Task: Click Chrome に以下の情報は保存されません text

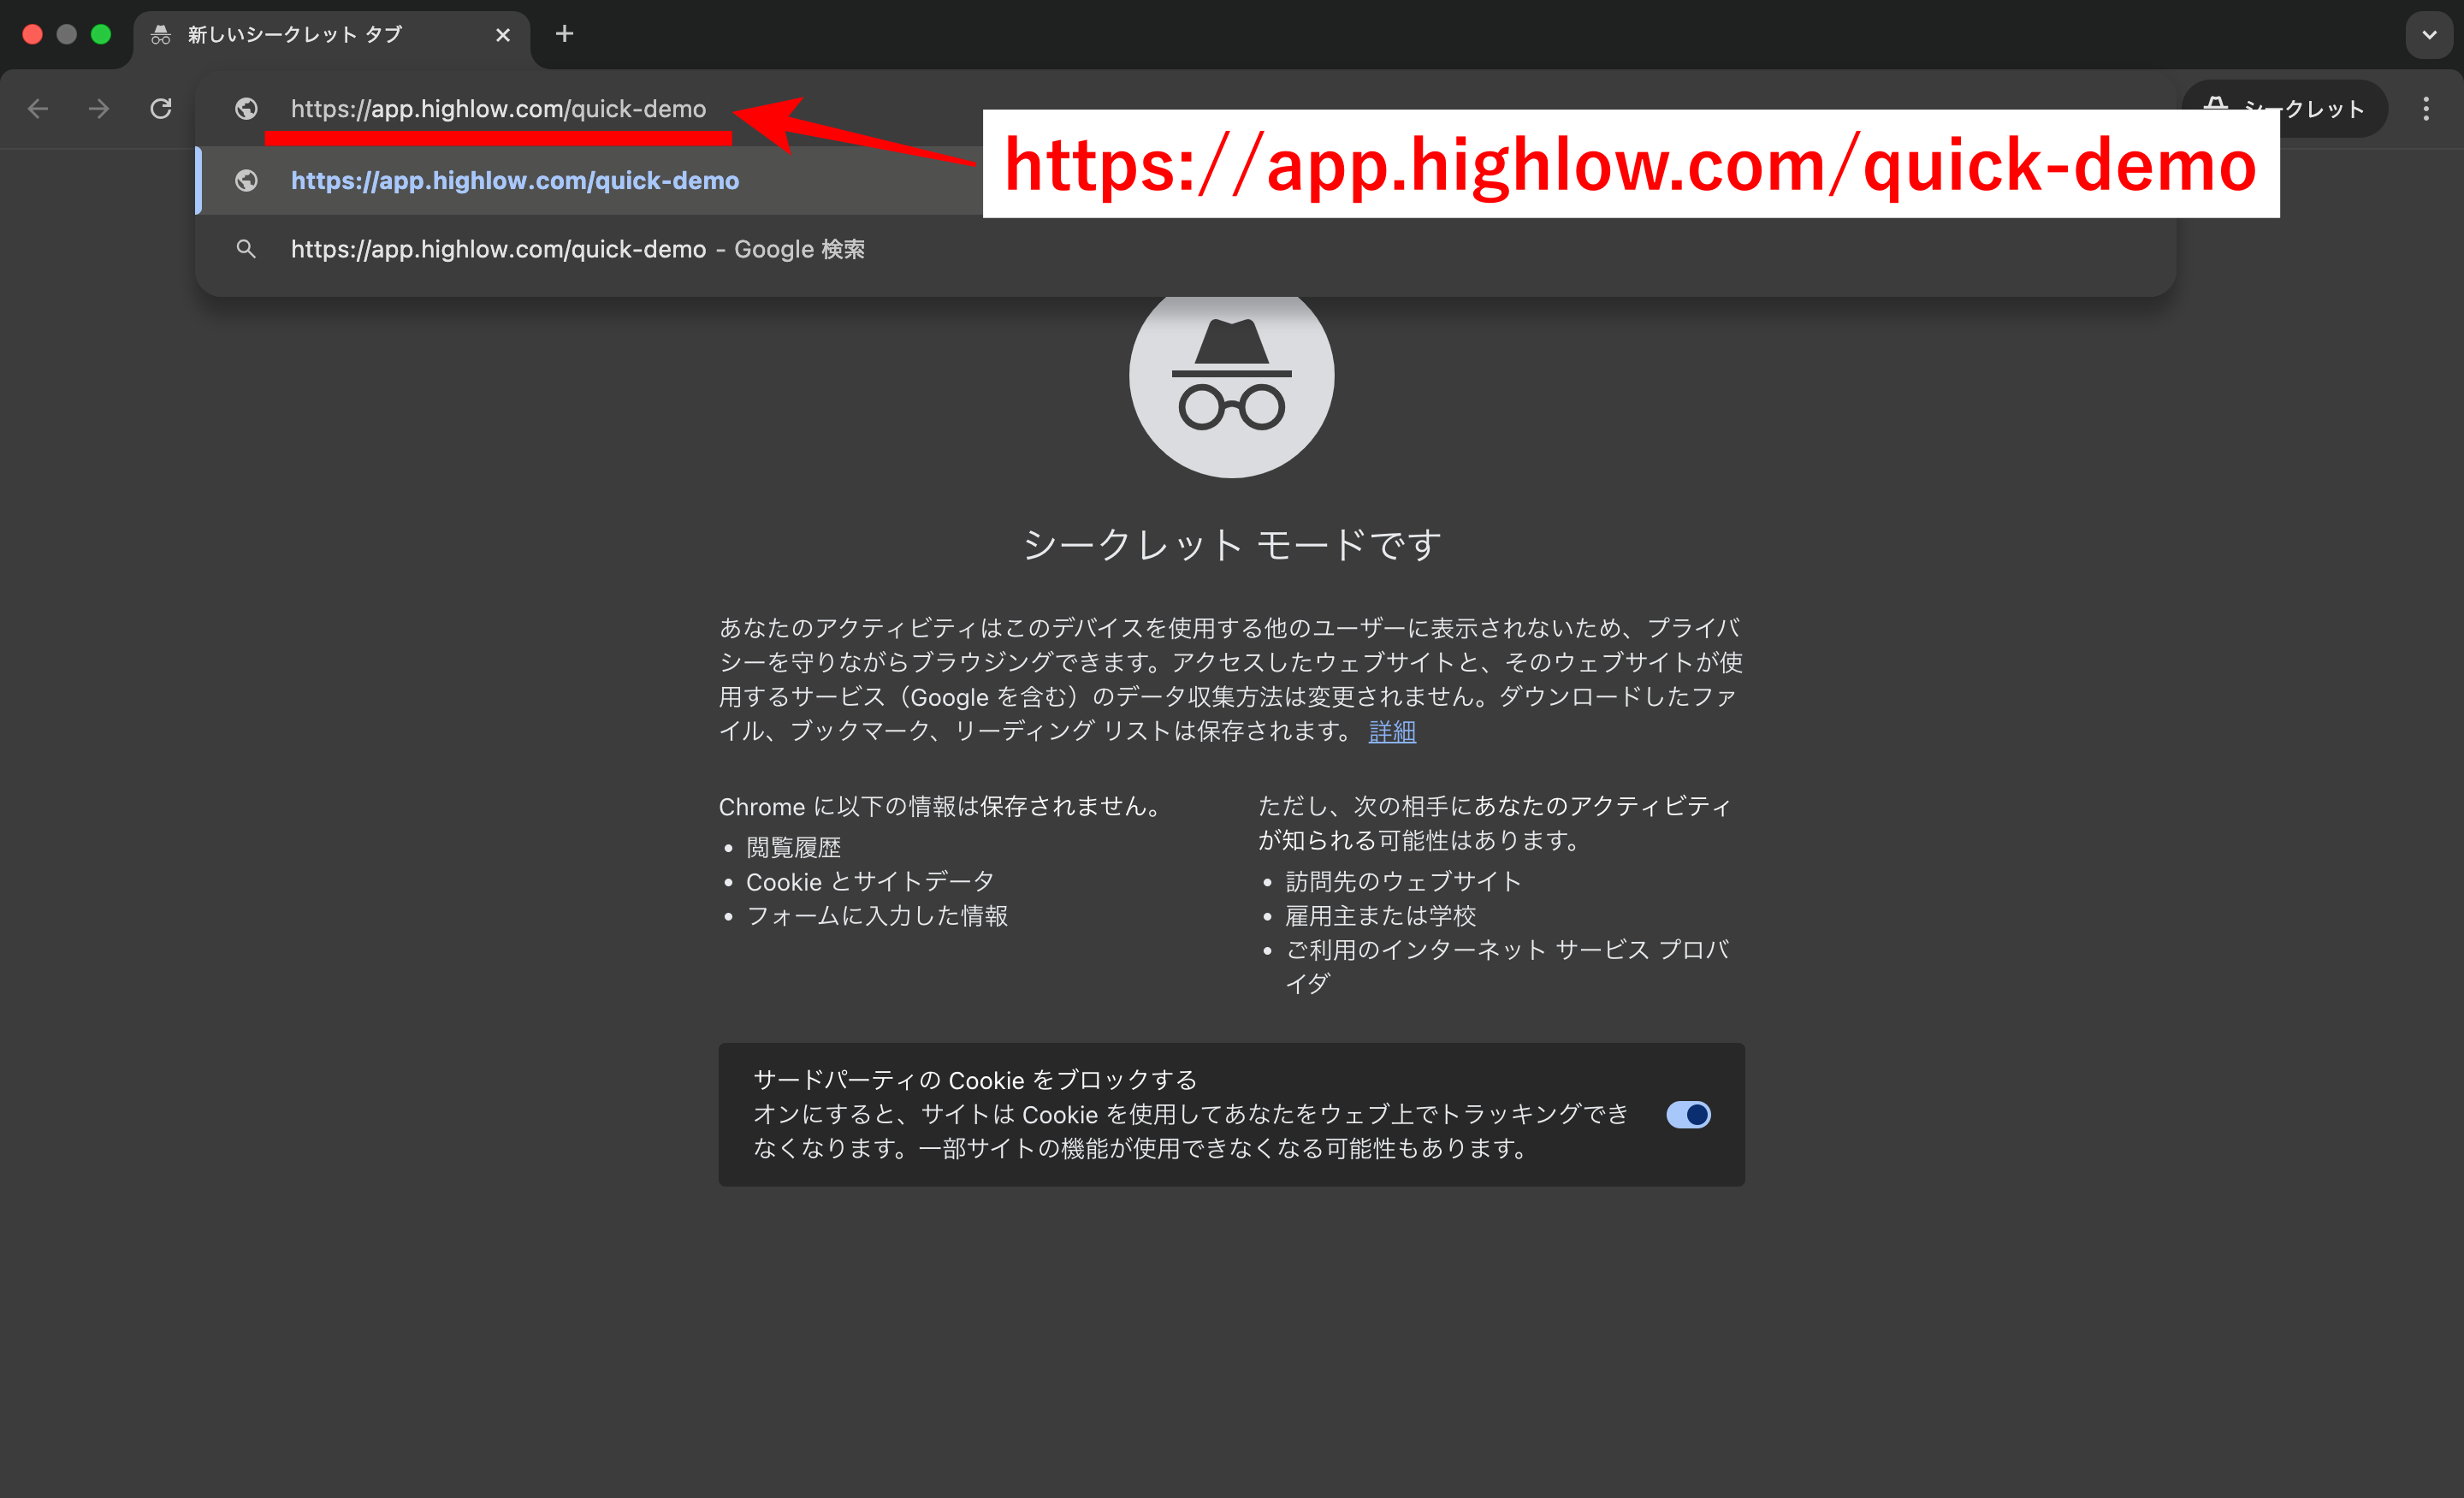Action: (941, 806)
